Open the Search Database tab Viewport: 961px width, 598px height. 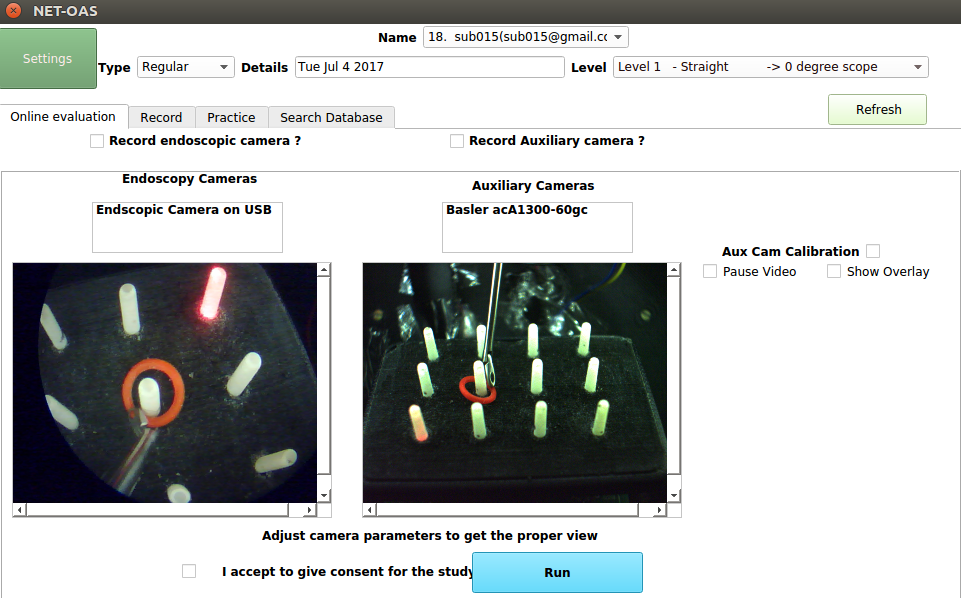click(x=331, y=118)
